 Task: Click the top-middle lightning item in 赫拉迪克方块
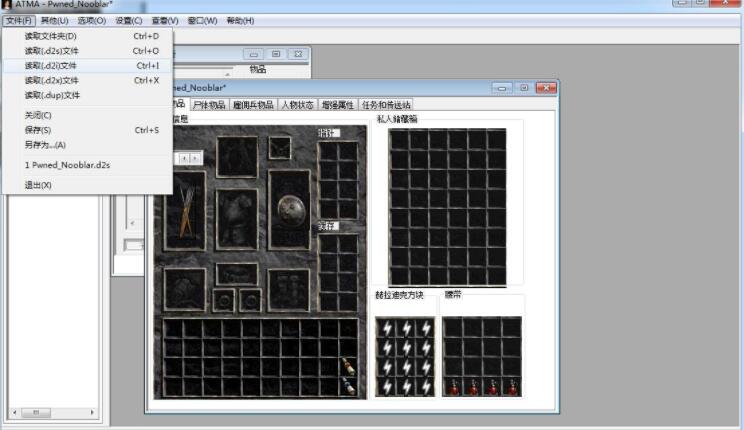click(407, 328)
